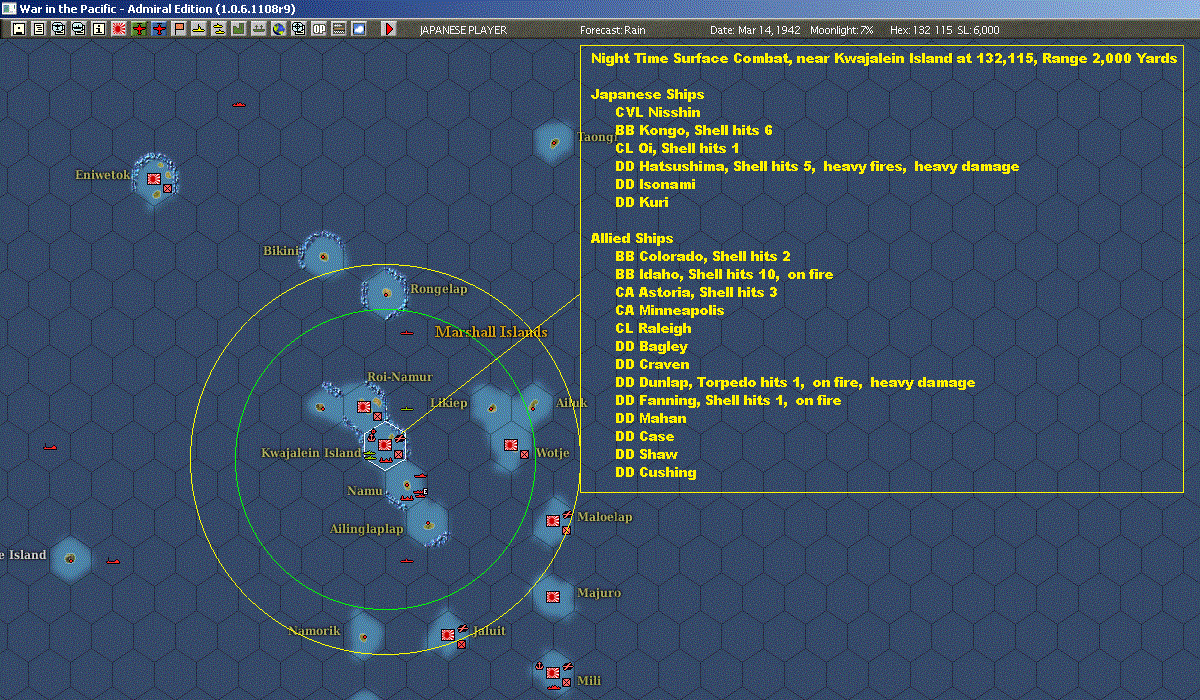The height and width of the screenshot is (700, 1200).
Task: Select the Japanese base flag at Majuro
Action: [x=552, y=595]
